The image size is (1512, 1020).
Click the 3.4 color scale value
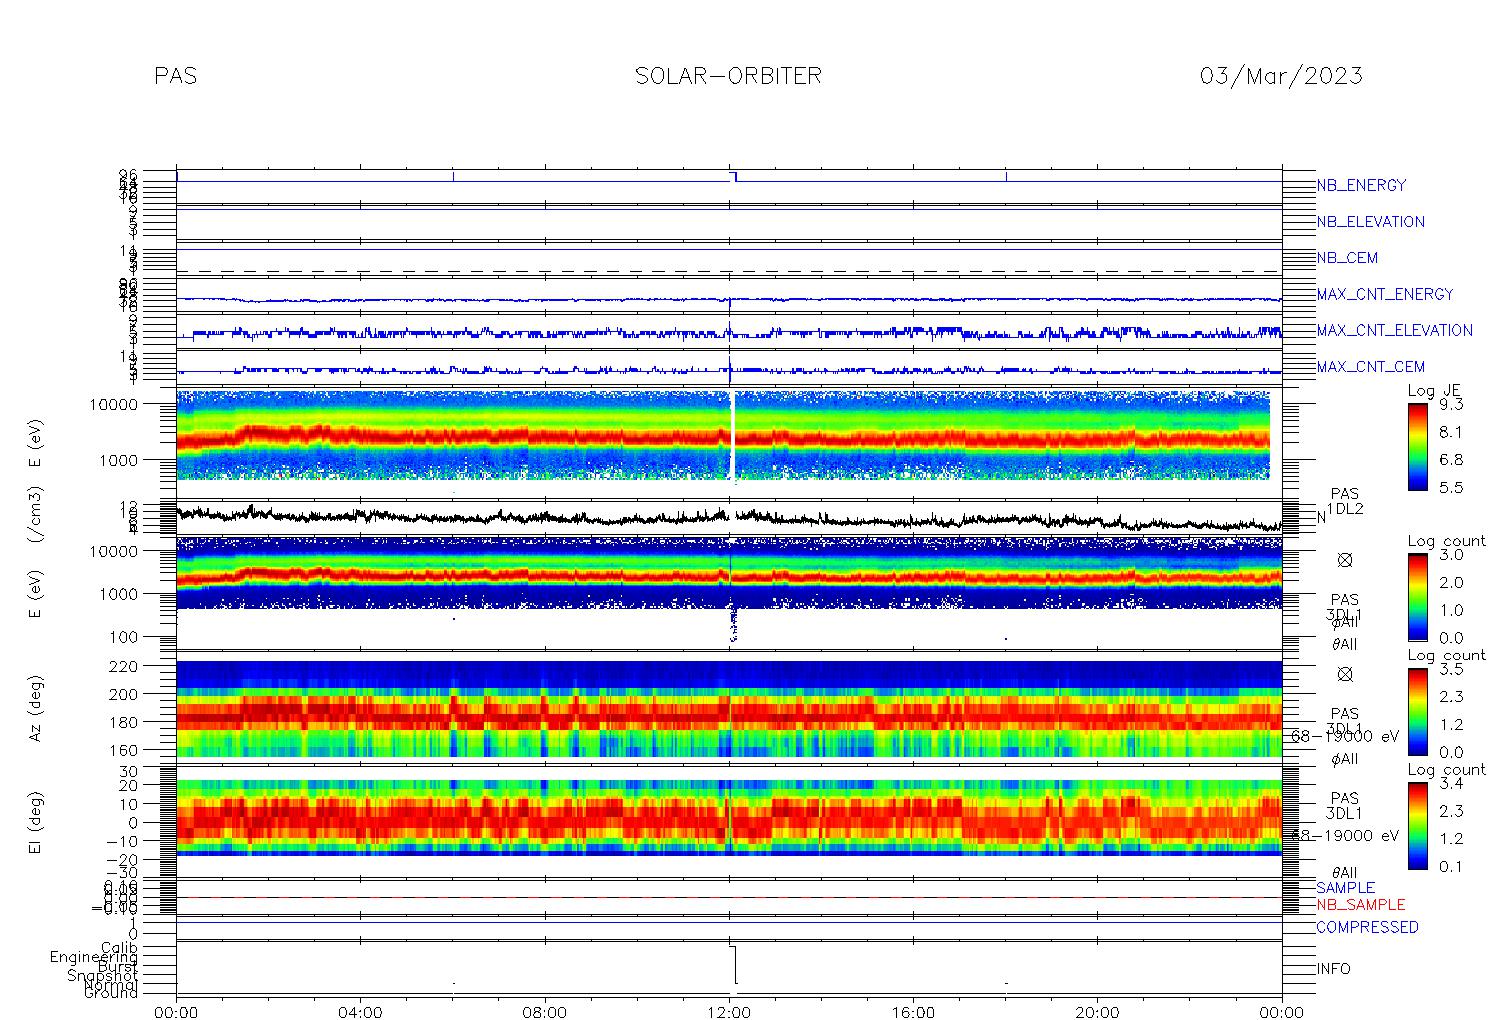click(1451, 783)
